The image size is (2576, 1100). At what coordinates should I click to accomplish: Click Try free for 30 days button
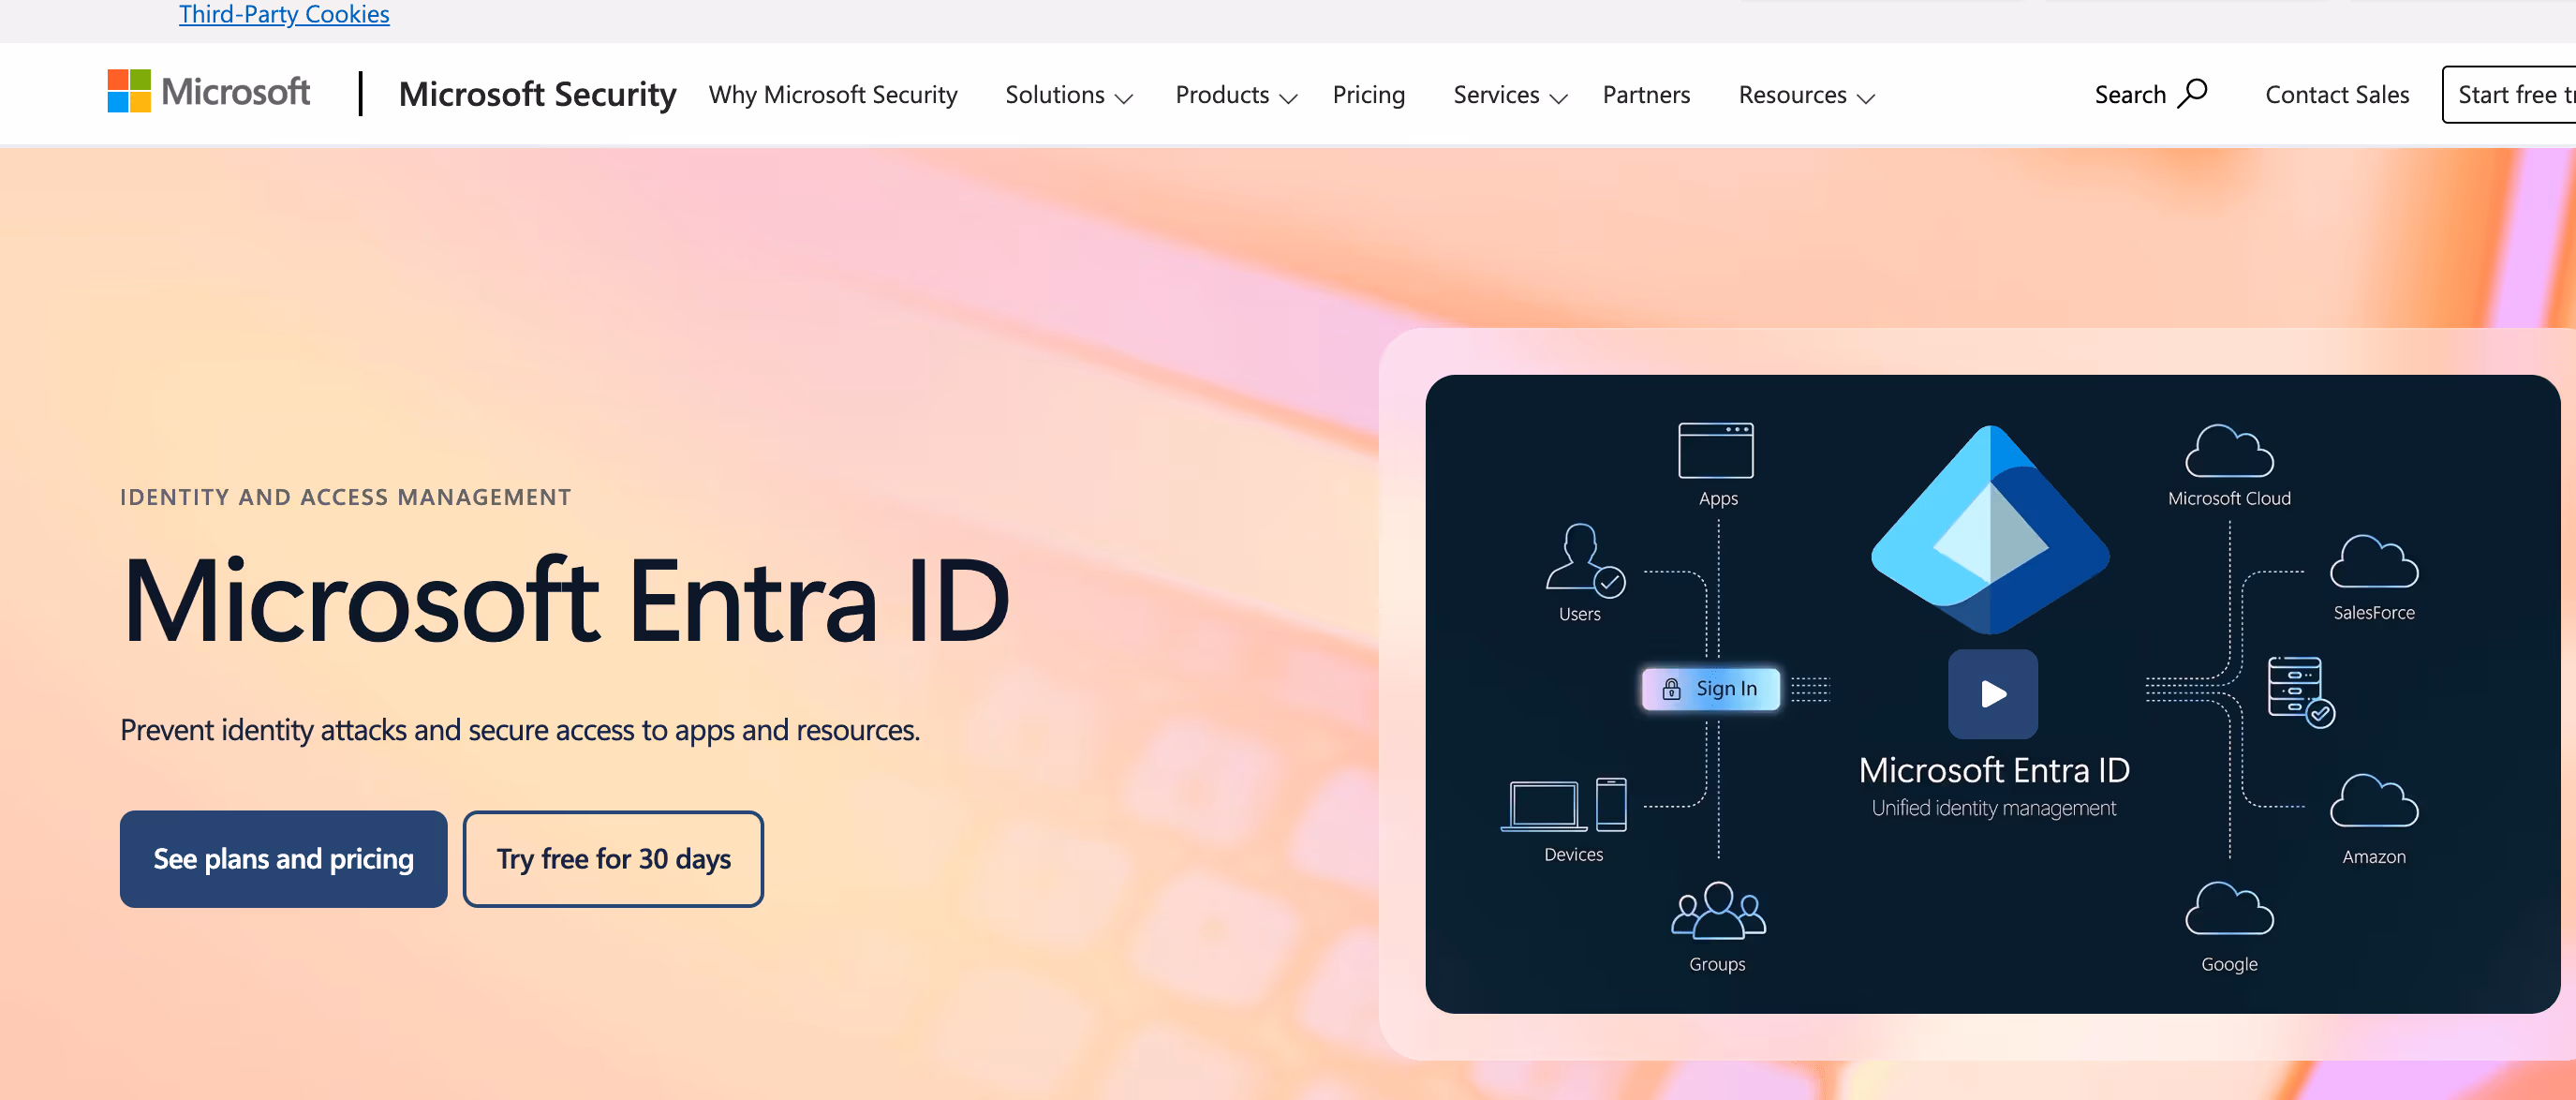pyautogui.click(x=613, y=859)
